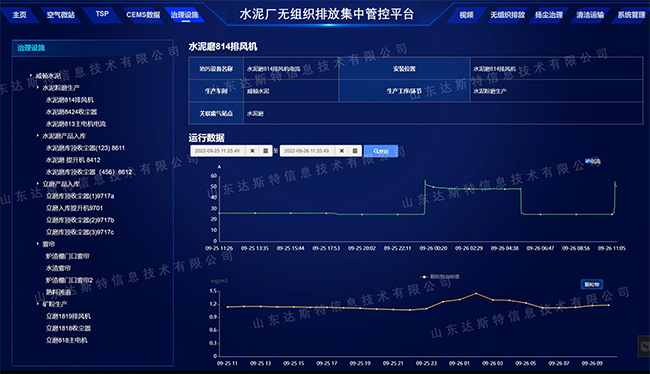Select 水泥磨库顶收尘器 (456) 8612 in tree
The width and height of the screenshot is (650, 374).
(x=89, y=172)
